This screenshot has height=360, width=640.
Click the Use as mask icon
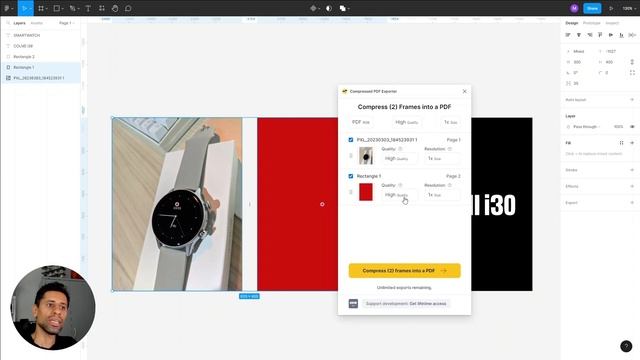click(329, 8)
